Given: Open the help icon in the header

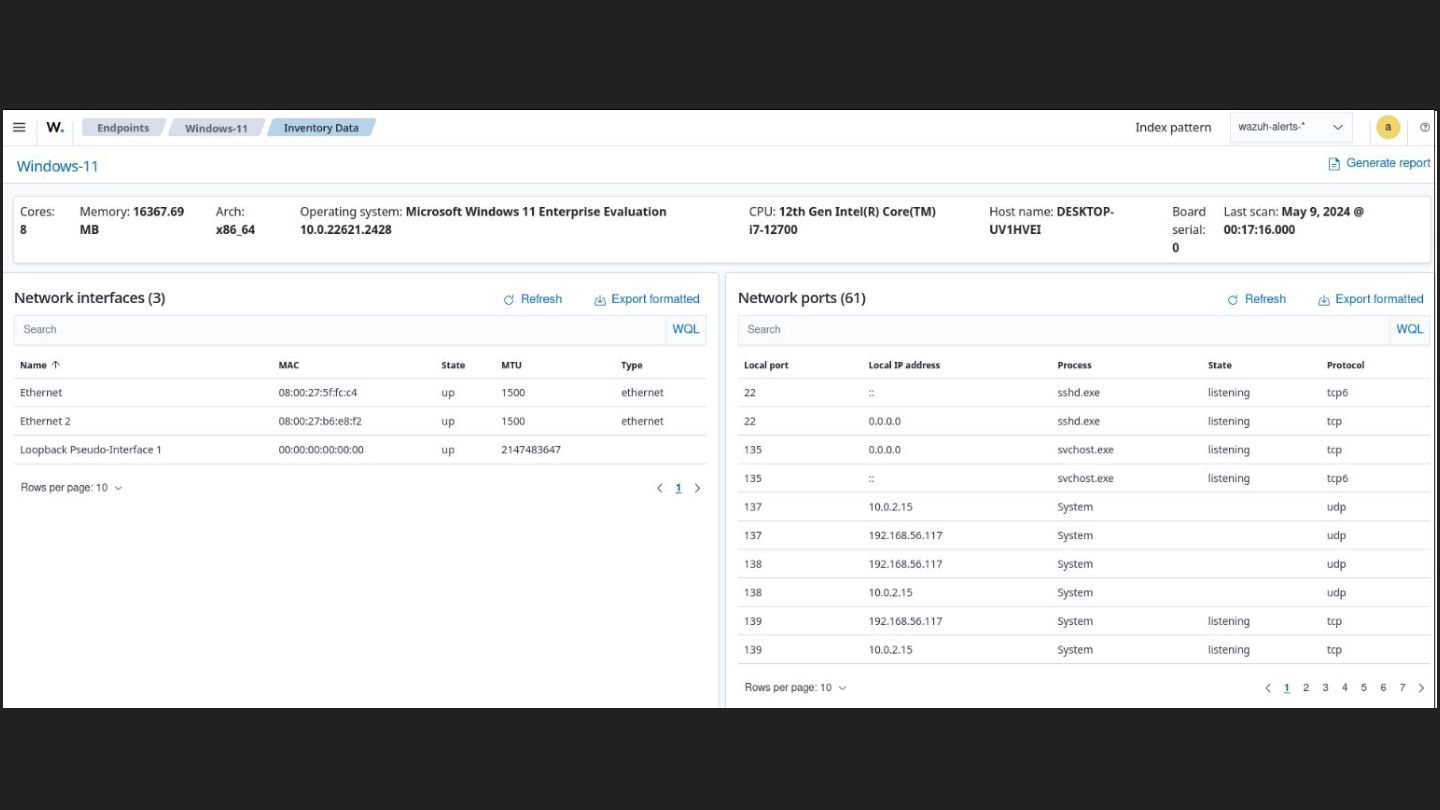Looking at the screenshot, I should pos(1425,127).
